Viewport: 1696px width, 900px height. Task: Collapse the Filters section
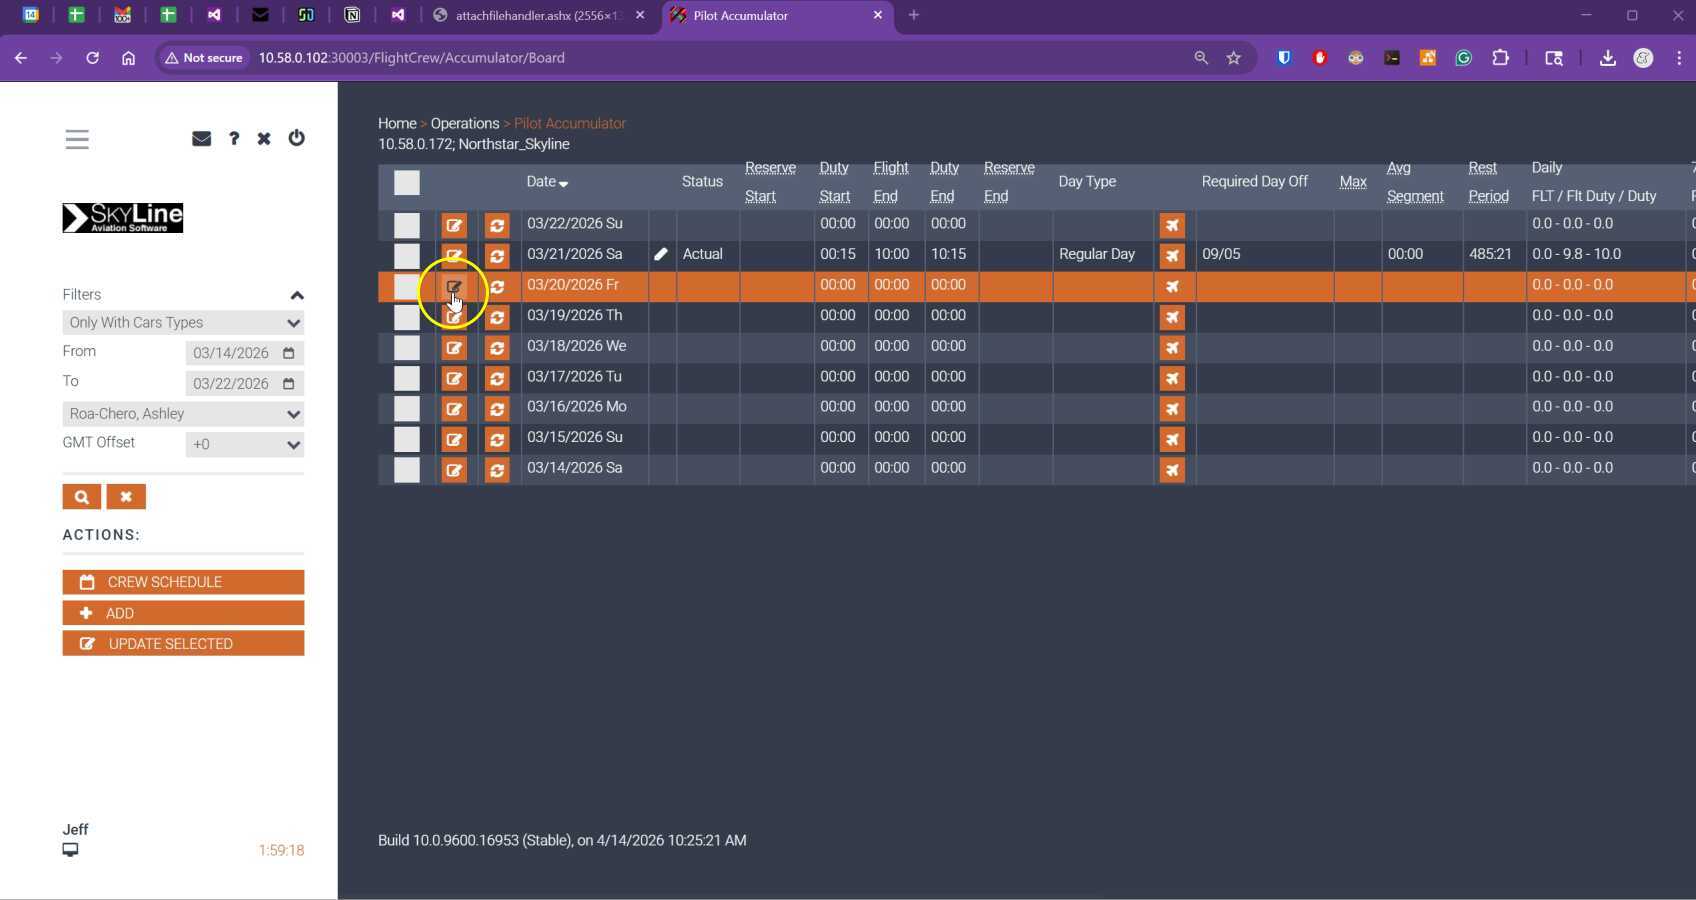[297, 295]
